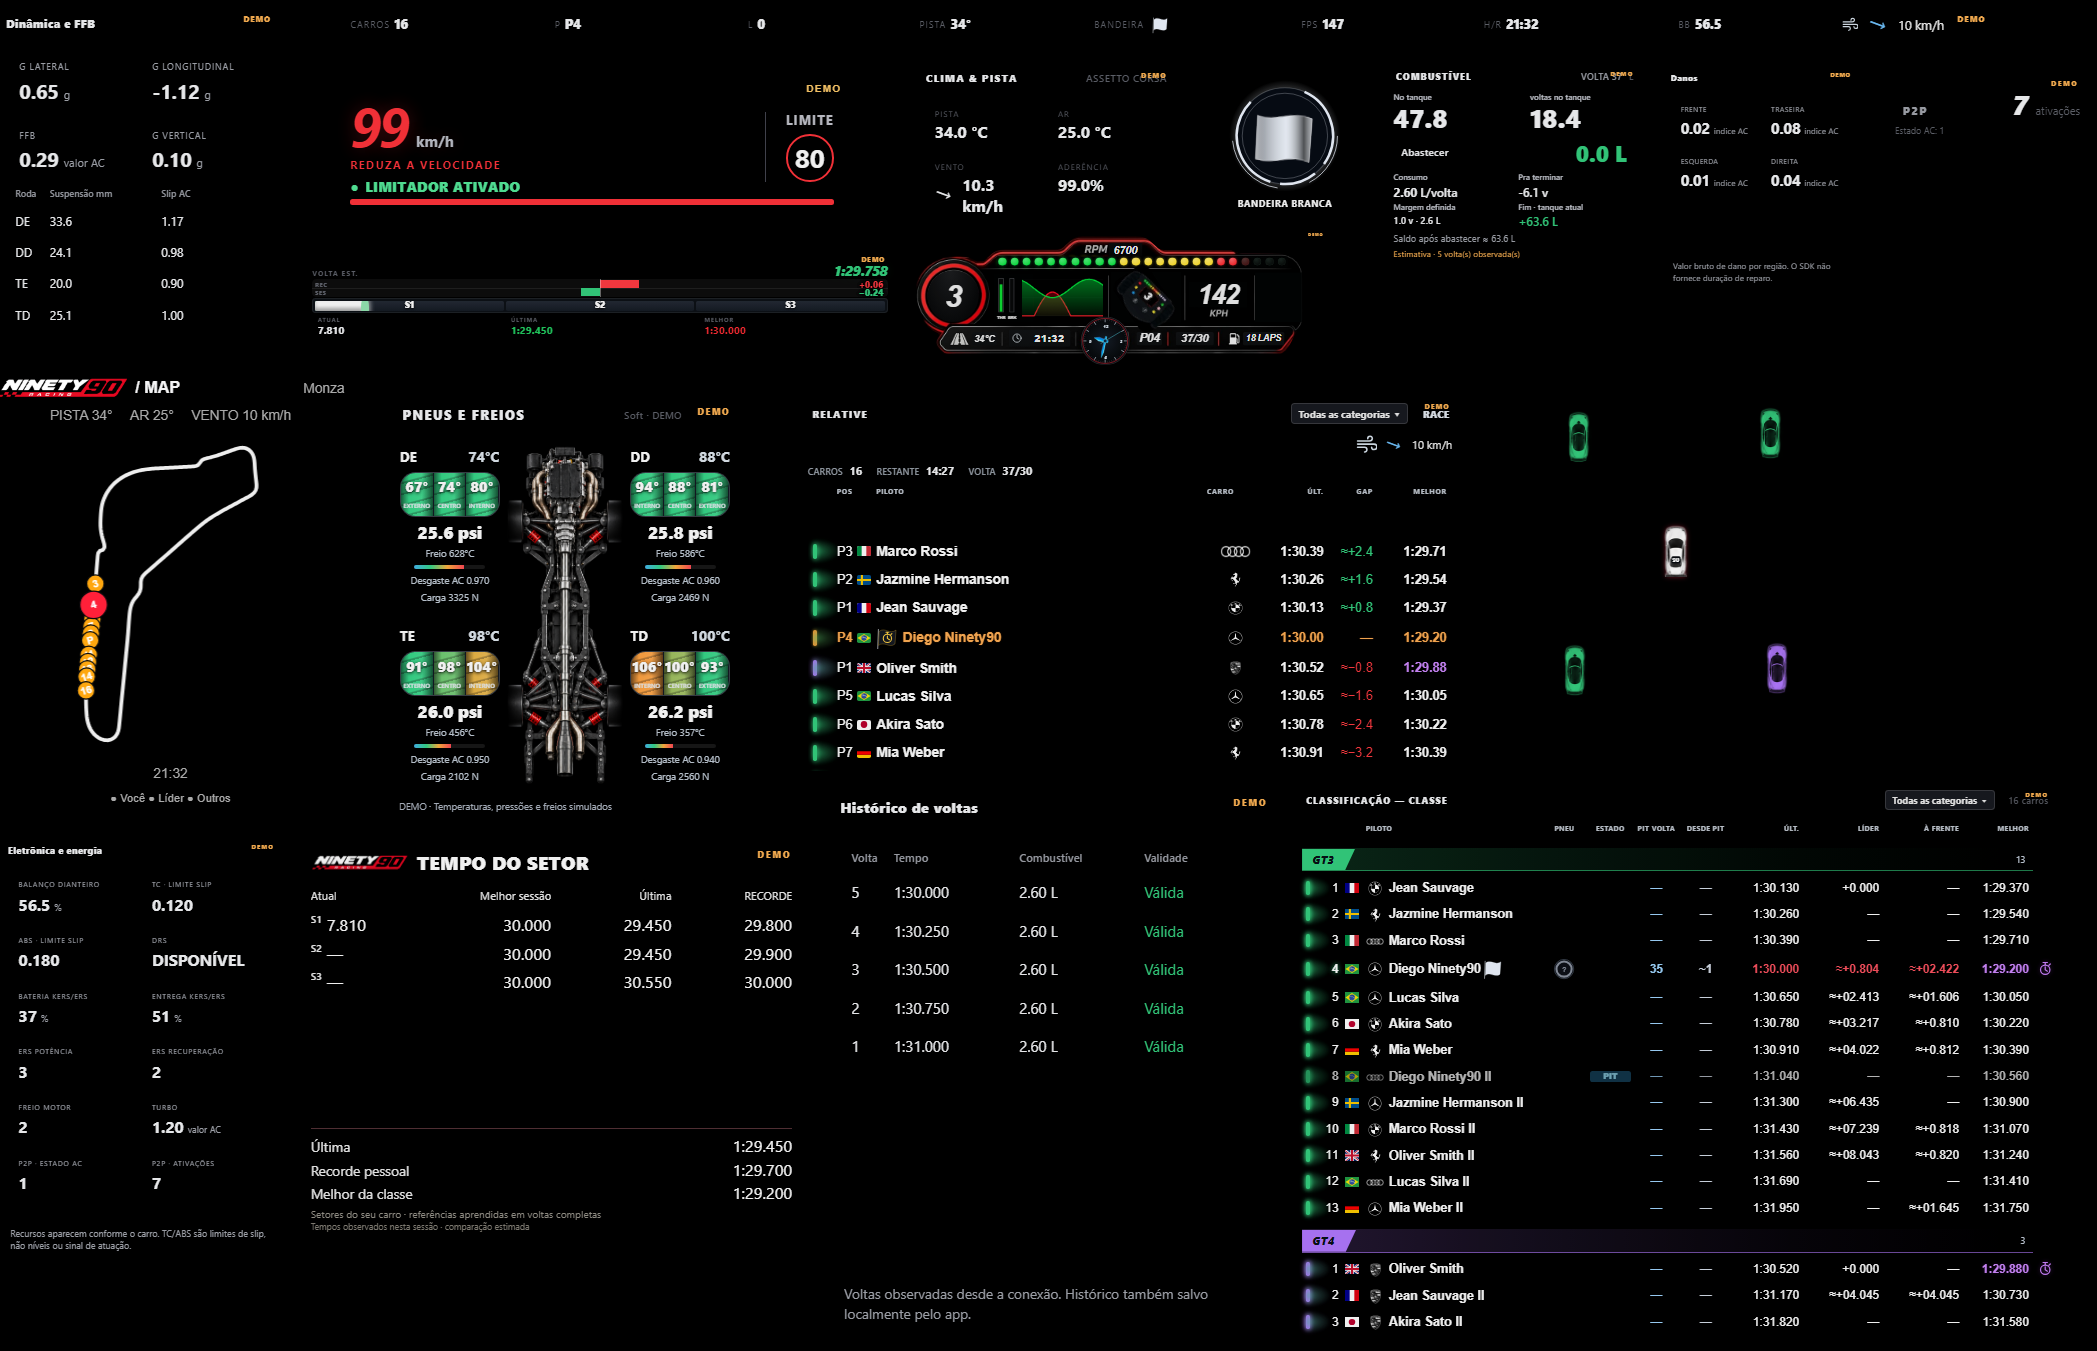Image resolution: width=2097 pixels, height=1351 pixels.
Task: Click the question-mark tyre icon in Diego Ninety90's row
Action: click(x=1564, y=969)
